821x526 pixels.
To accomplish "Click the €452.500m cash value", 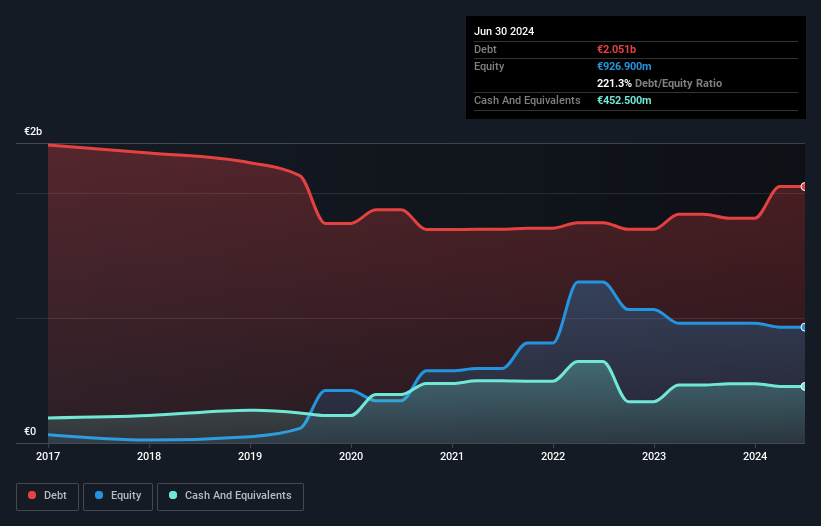I will (x=624, y=100).
